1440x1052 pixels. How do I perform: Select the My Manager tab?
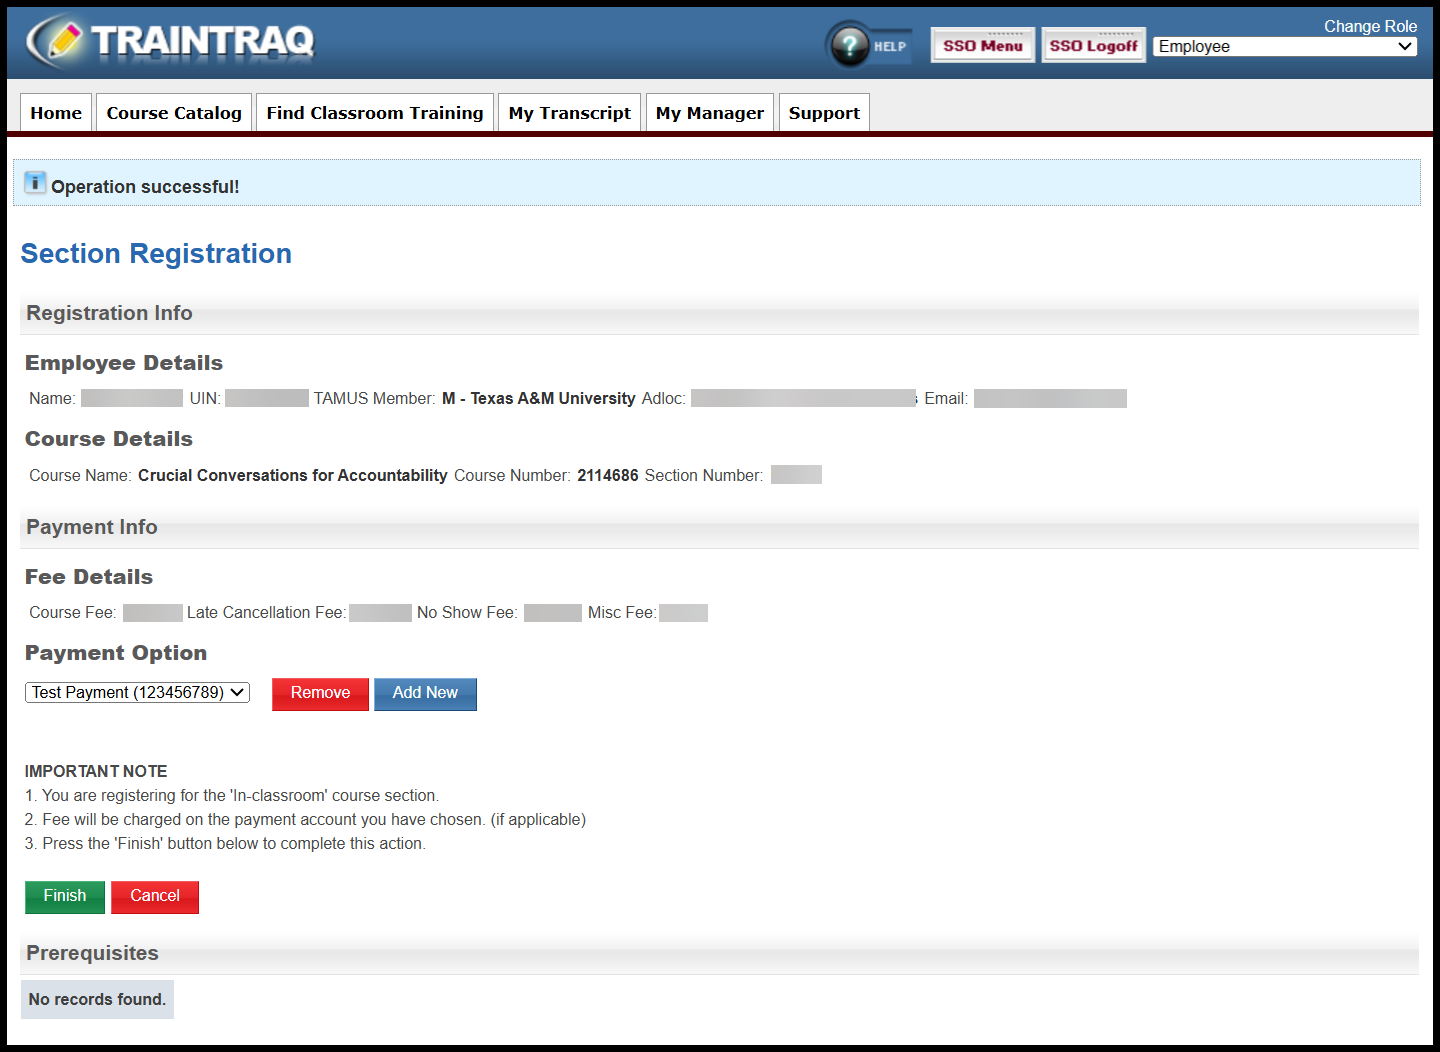click(x=709, y=112)
